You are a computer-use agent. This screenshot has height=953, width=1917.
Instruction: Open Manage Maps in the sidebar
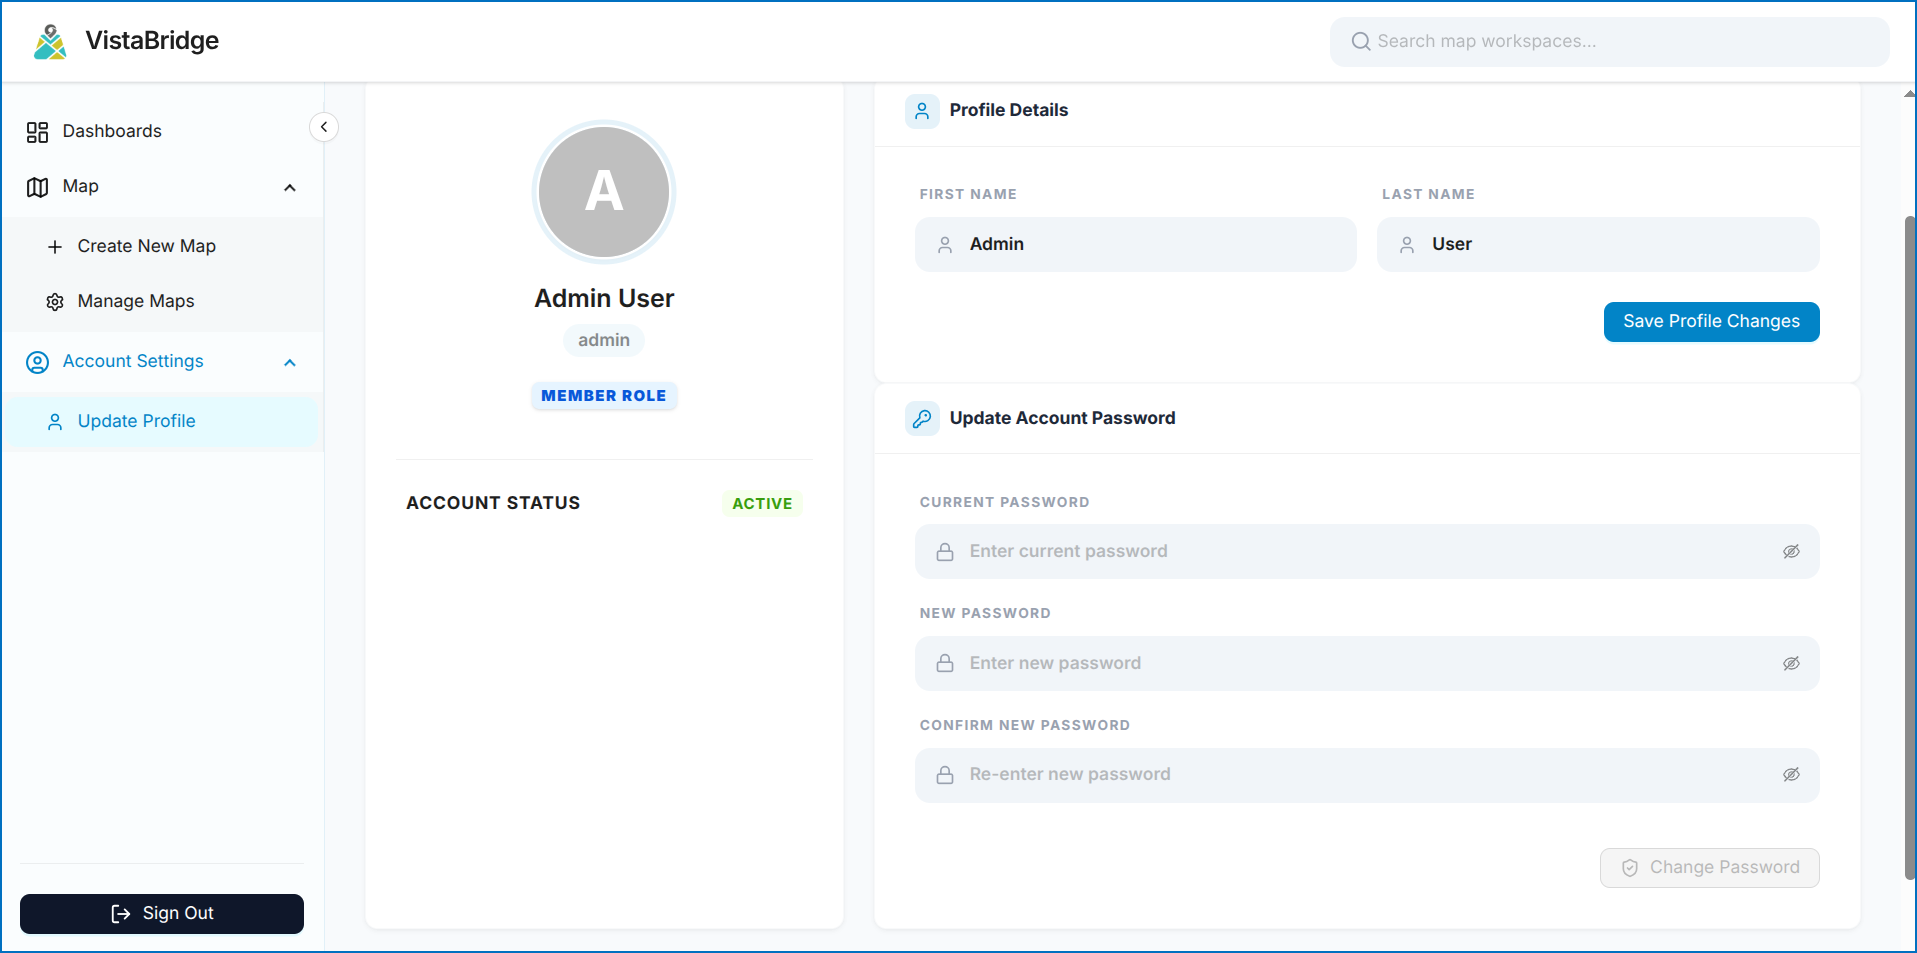tap(162, 302)
